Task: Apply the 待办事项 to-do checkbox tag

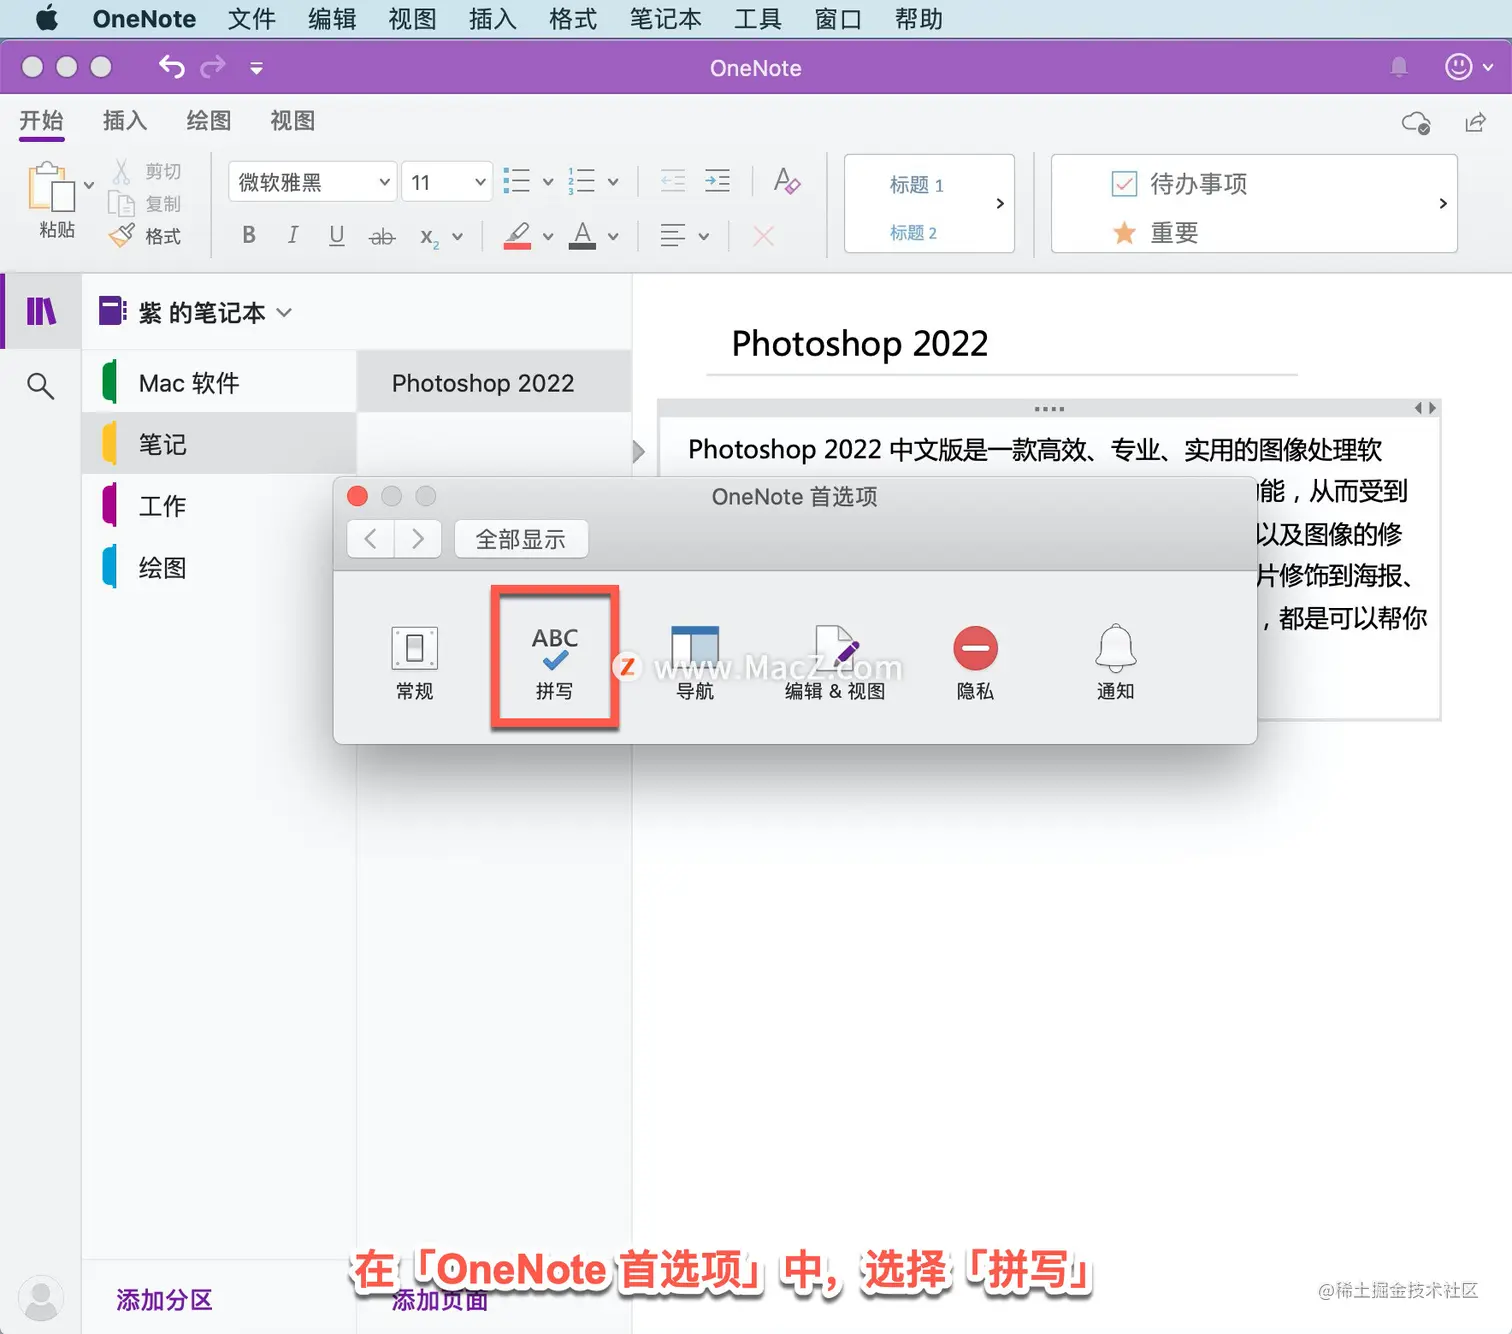Action: (x=1180, y=184)
